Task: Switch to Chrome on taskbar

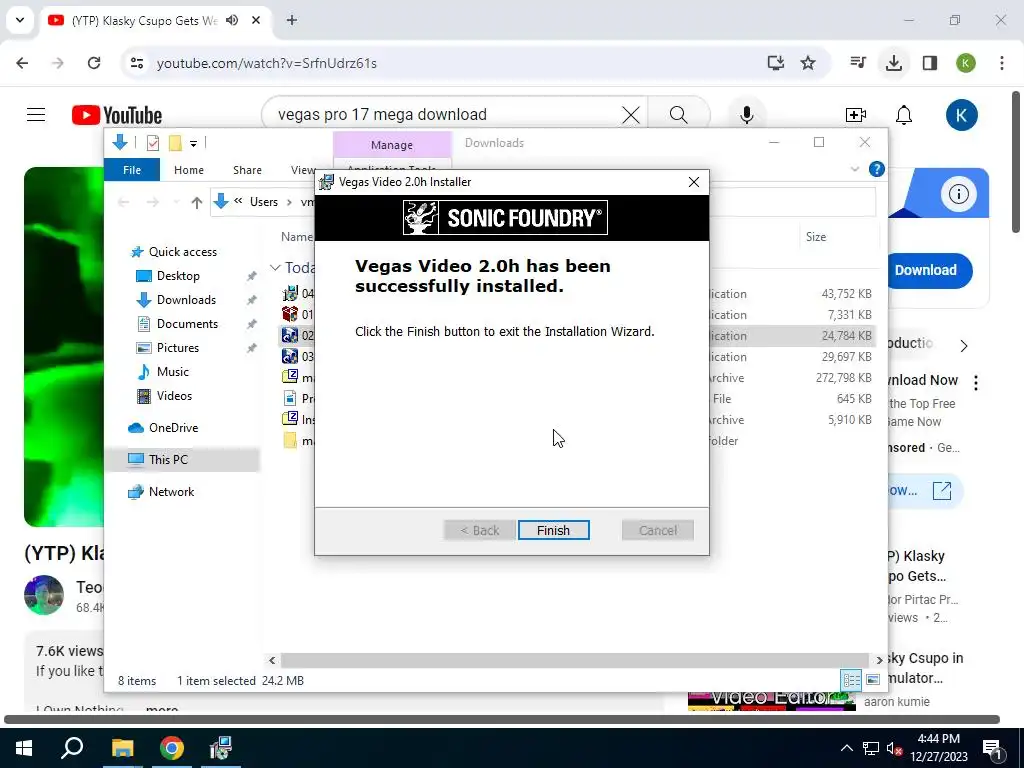Action: (x=172, y=748)
